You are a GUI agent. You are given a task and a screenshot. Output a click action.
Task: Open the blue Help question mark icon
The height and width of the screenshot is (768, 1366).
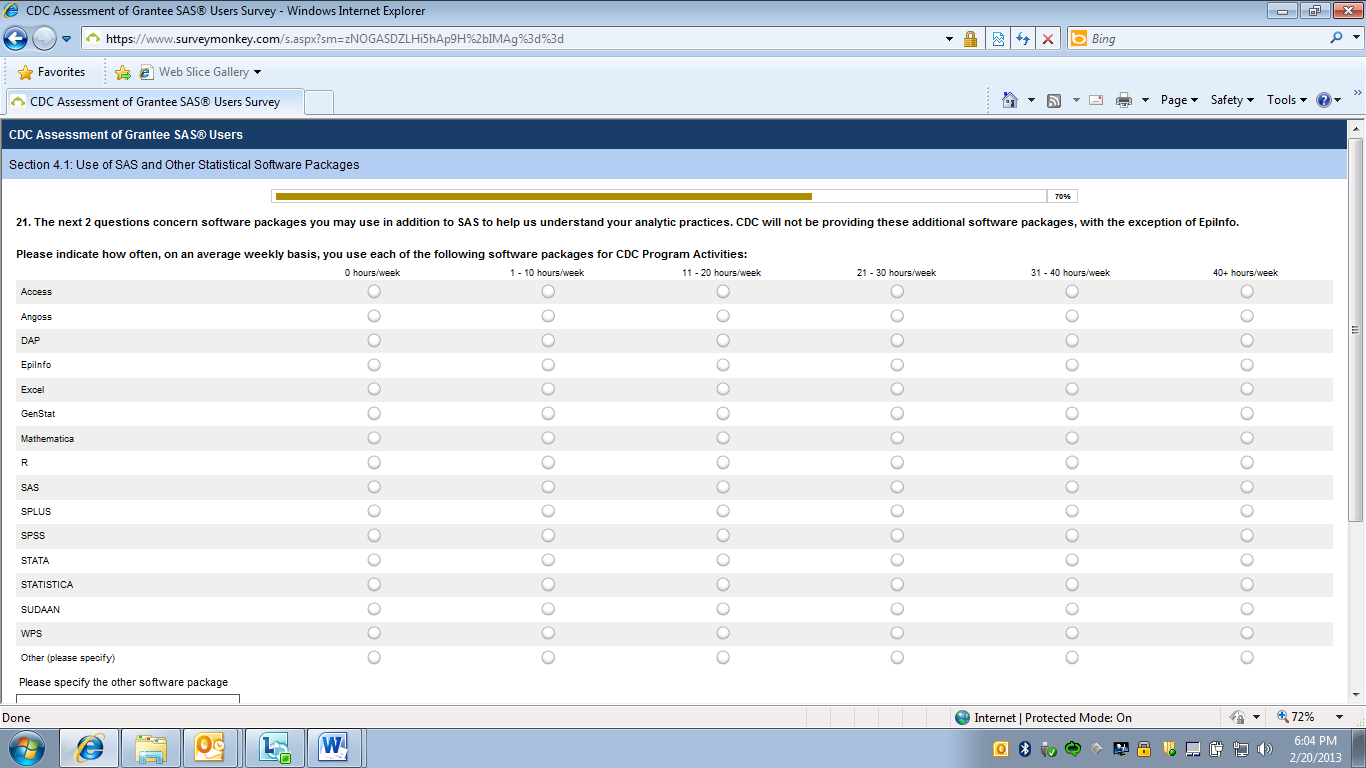[1324, 100]
